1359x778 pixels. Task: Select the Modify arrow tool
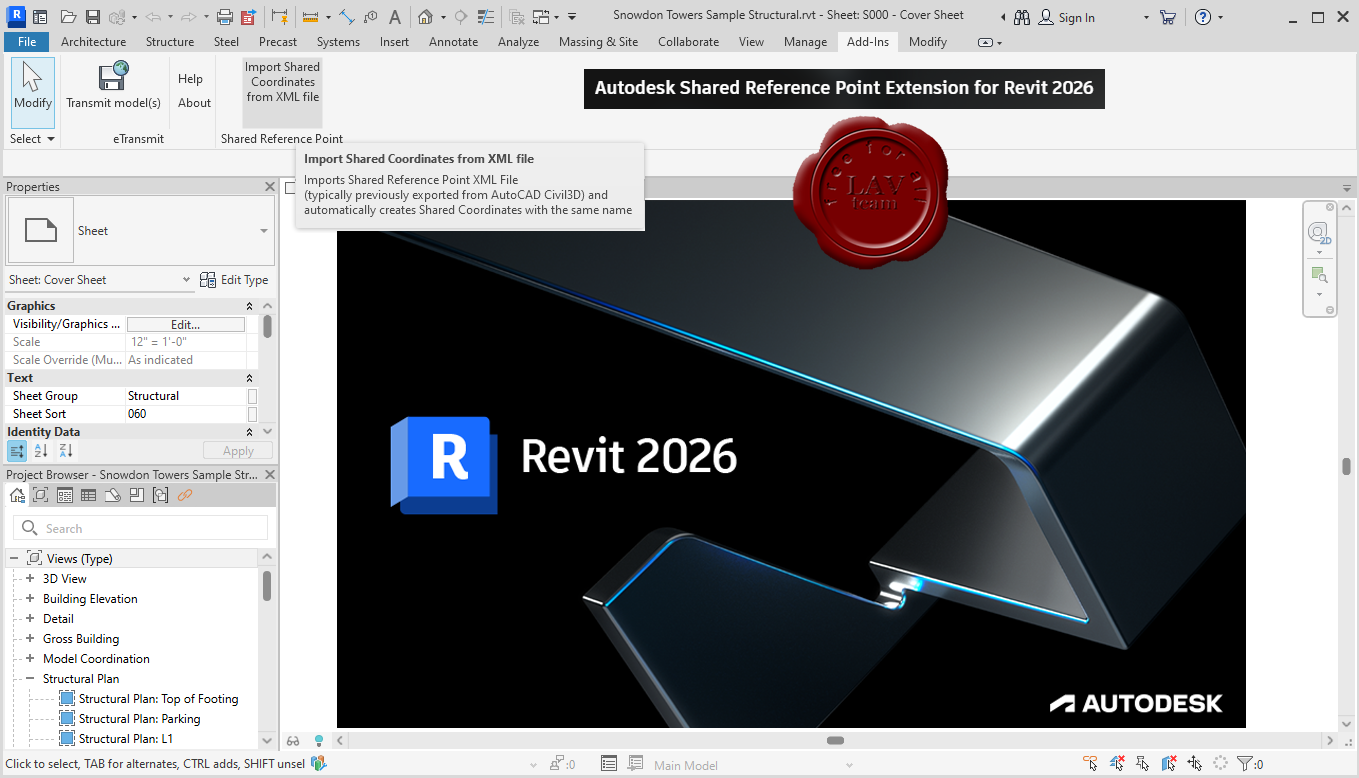[x=33, y=90]
